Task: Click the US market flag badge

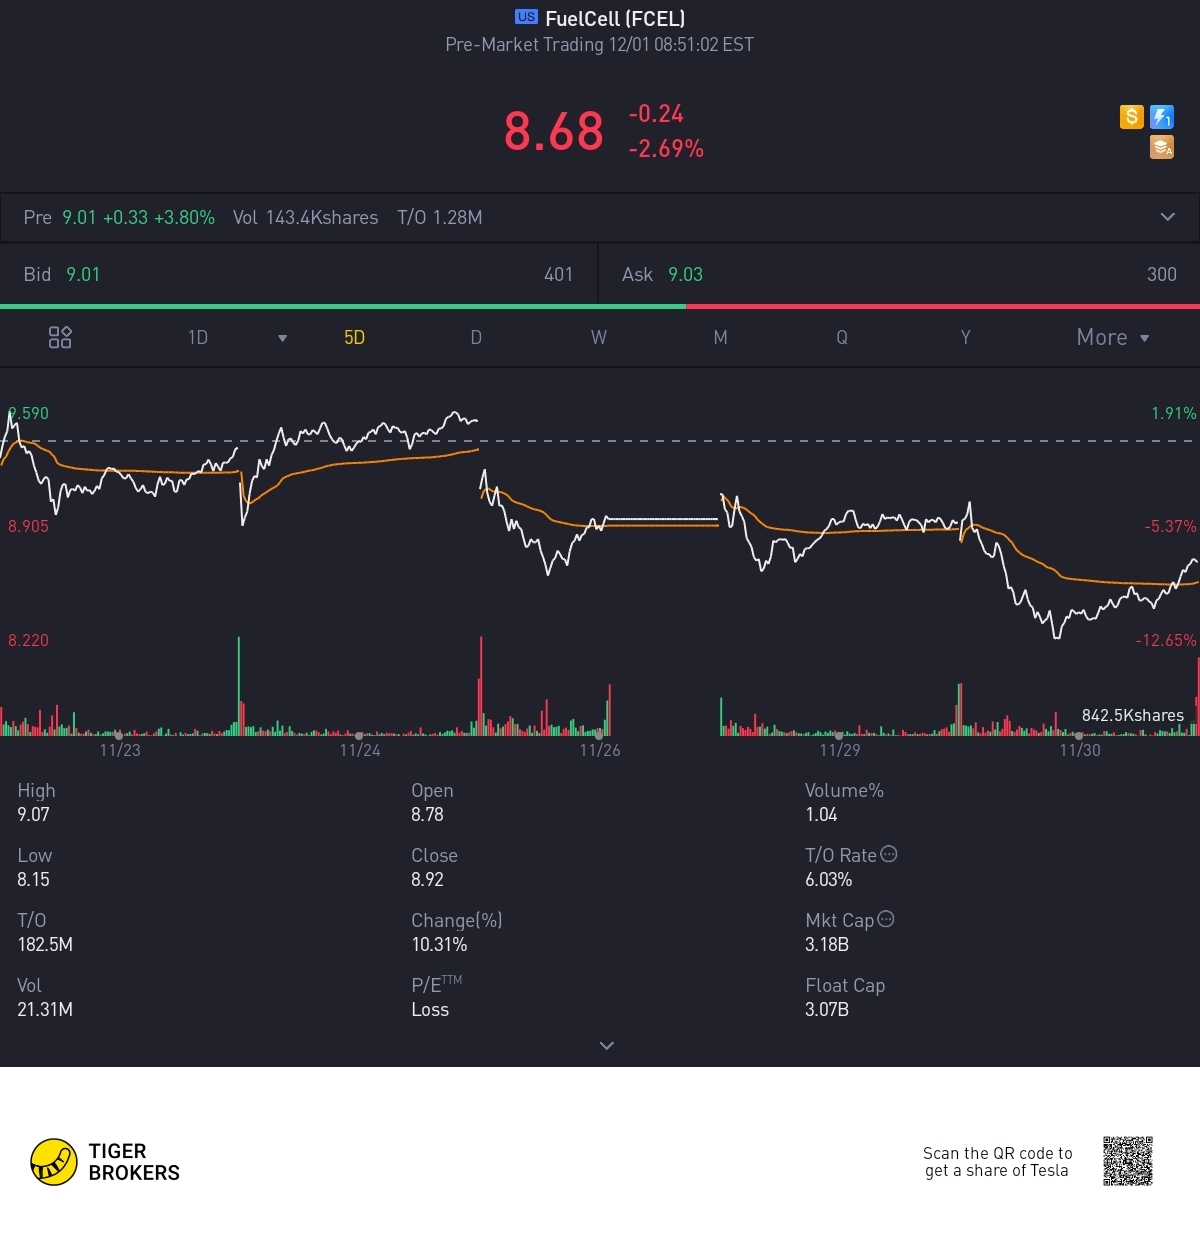Action: [x=526, y=17]
